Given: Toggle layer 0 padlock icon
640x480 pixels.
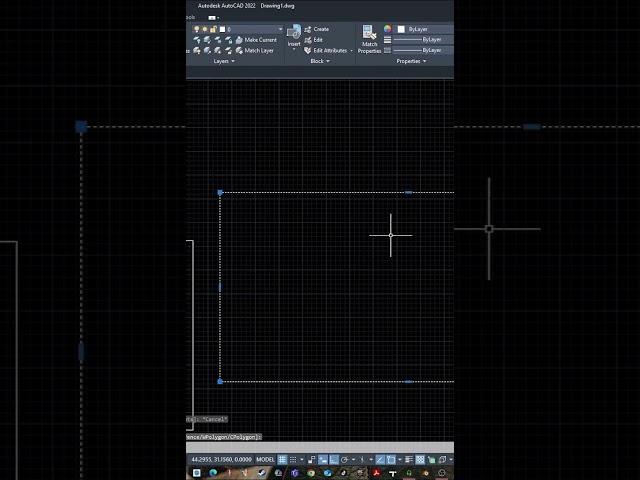Looking at the screenshot, I should pyautogui.click(x=213, y=29).
